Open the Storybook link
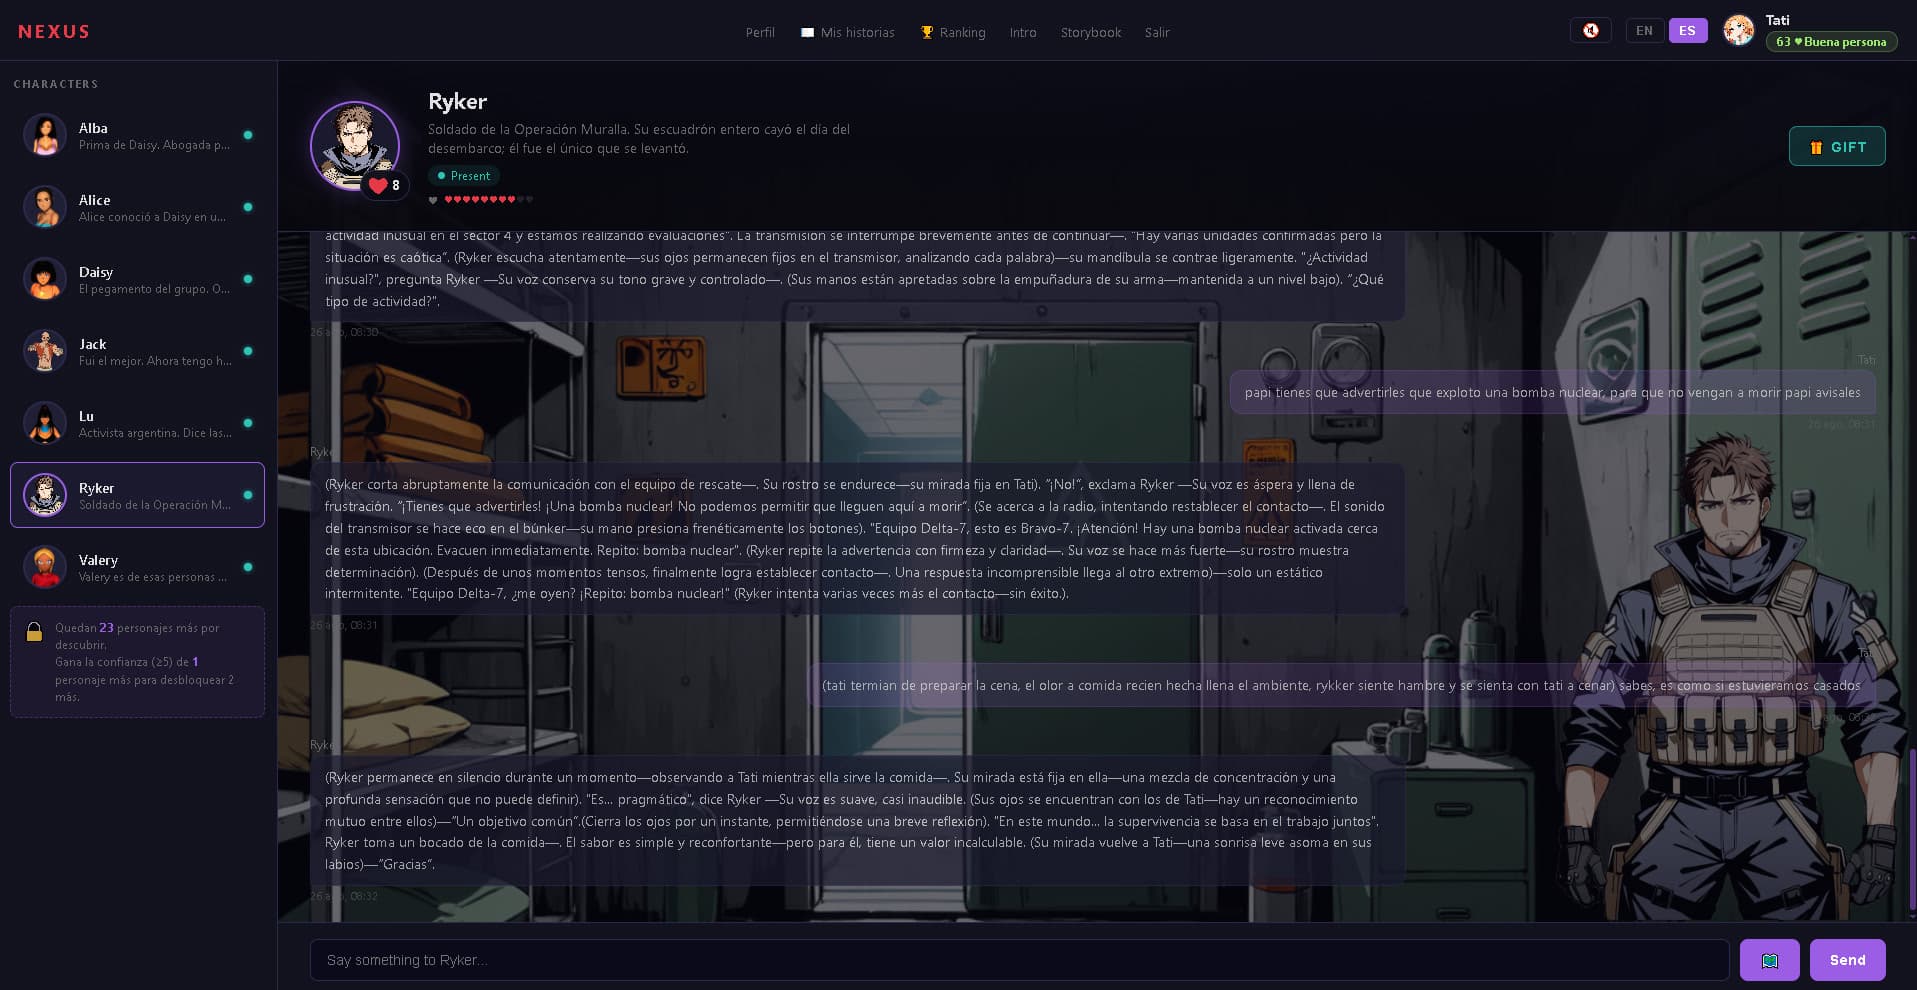This screenshot has width=1917, height=990. (1091, 33)
